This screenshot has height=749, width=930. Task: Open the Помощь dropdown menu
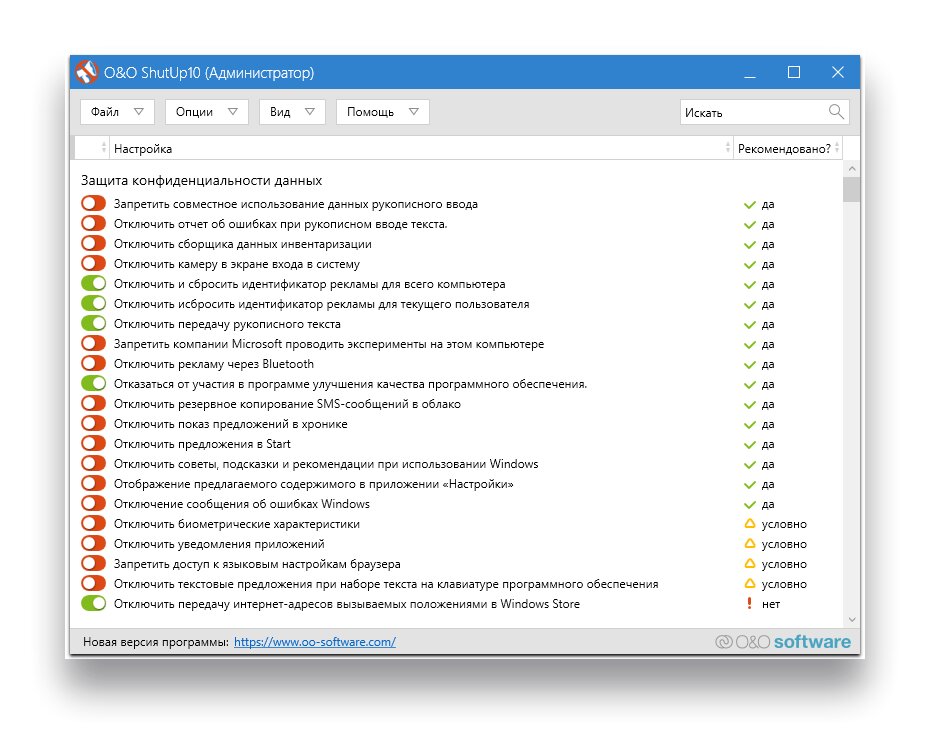tap(382, 111)
